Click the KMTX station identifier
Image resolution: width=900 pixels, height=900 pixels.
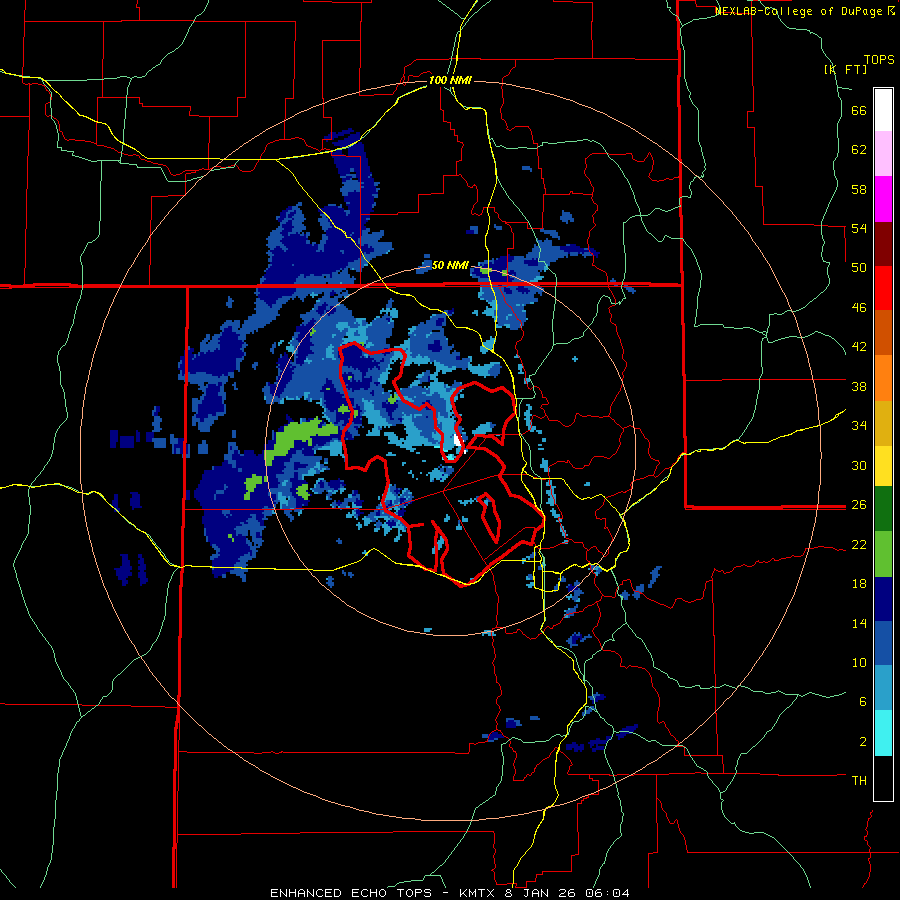[x=479, y=893]
